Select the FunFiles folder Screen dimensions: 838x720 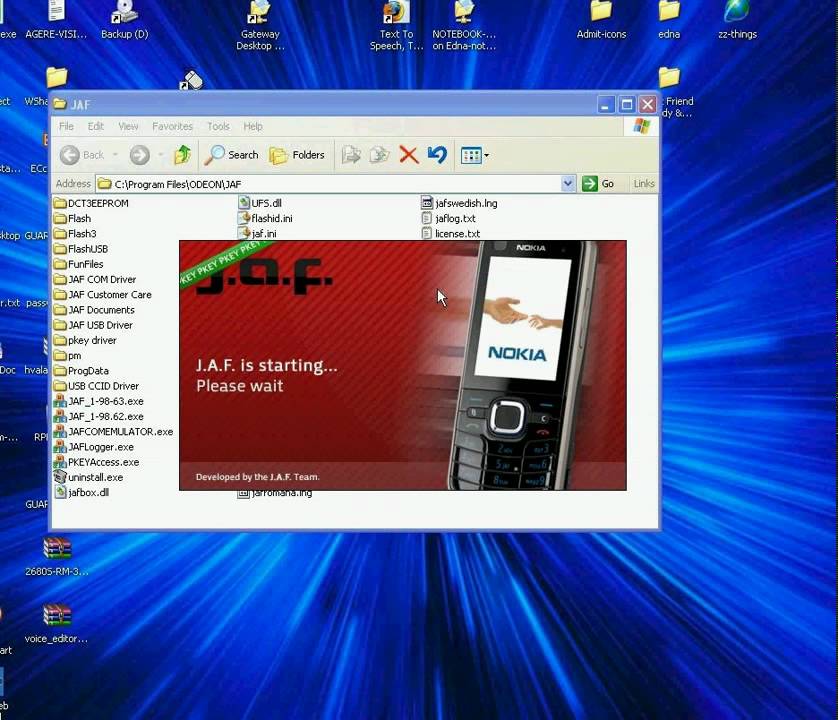(x=79, y=264)
